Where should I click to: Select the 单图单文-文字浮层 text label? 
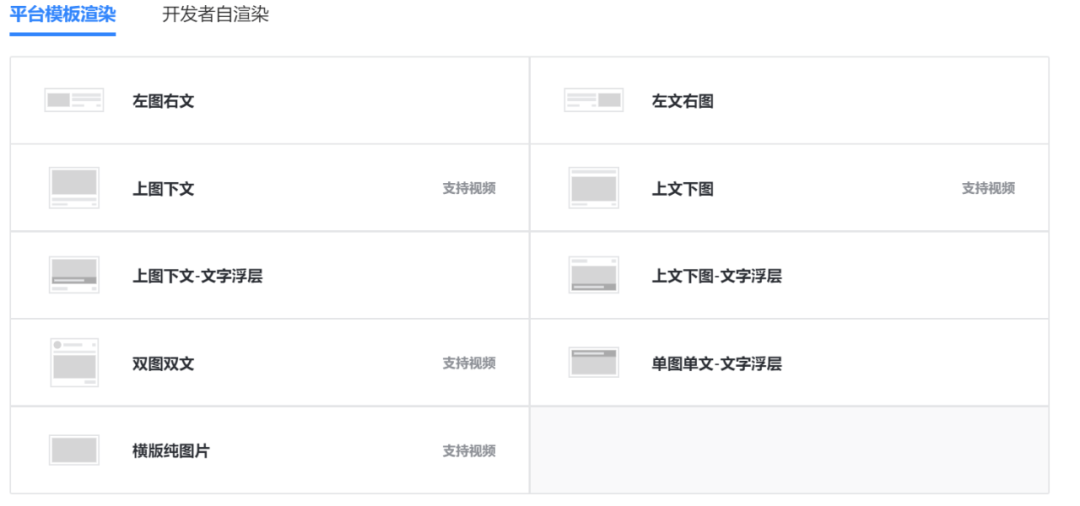(x=717, y=363)
